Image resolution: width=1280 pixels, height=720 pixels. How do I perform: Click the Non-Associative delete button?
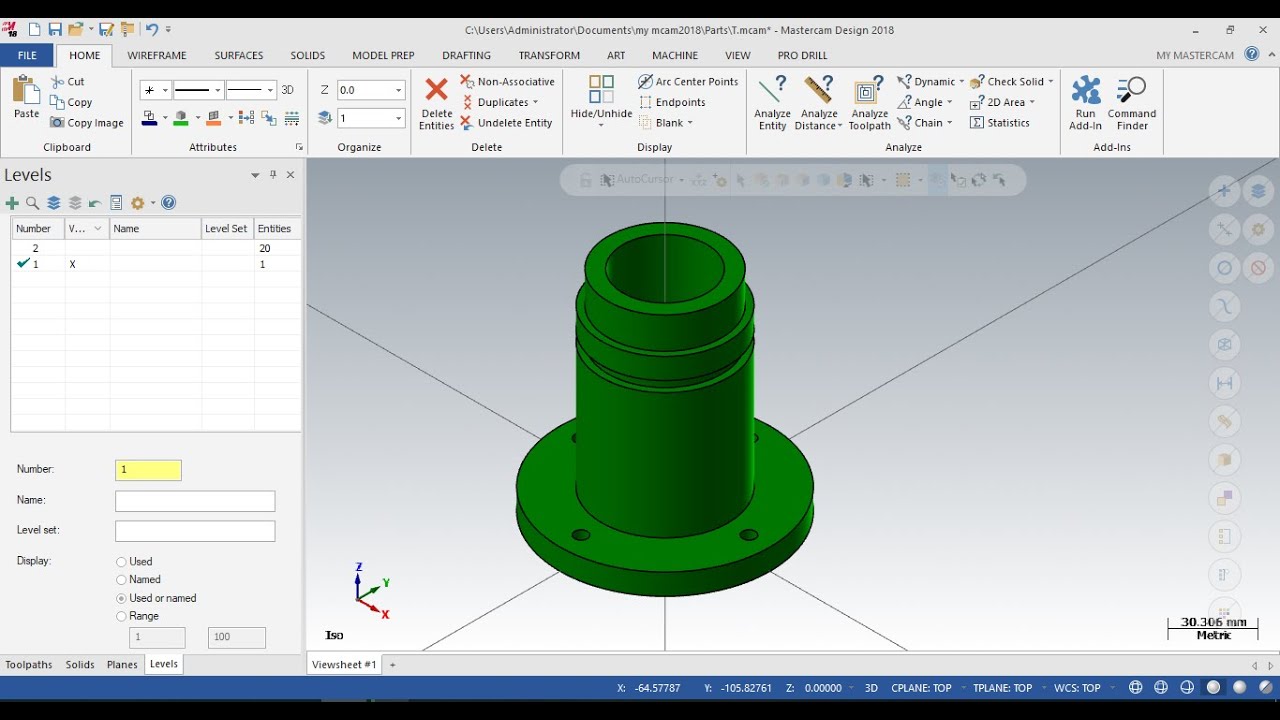click(x=507, y=82)
